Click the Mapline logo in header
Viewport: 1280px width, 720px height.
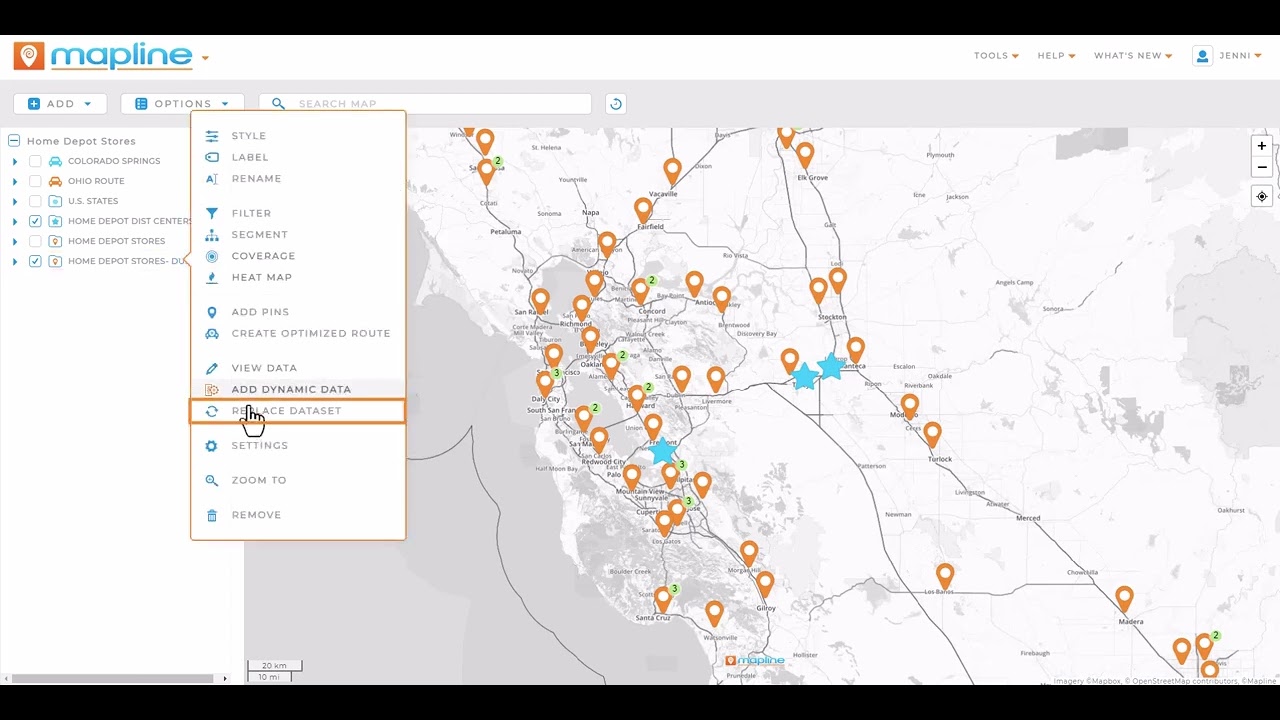[103, 56]
